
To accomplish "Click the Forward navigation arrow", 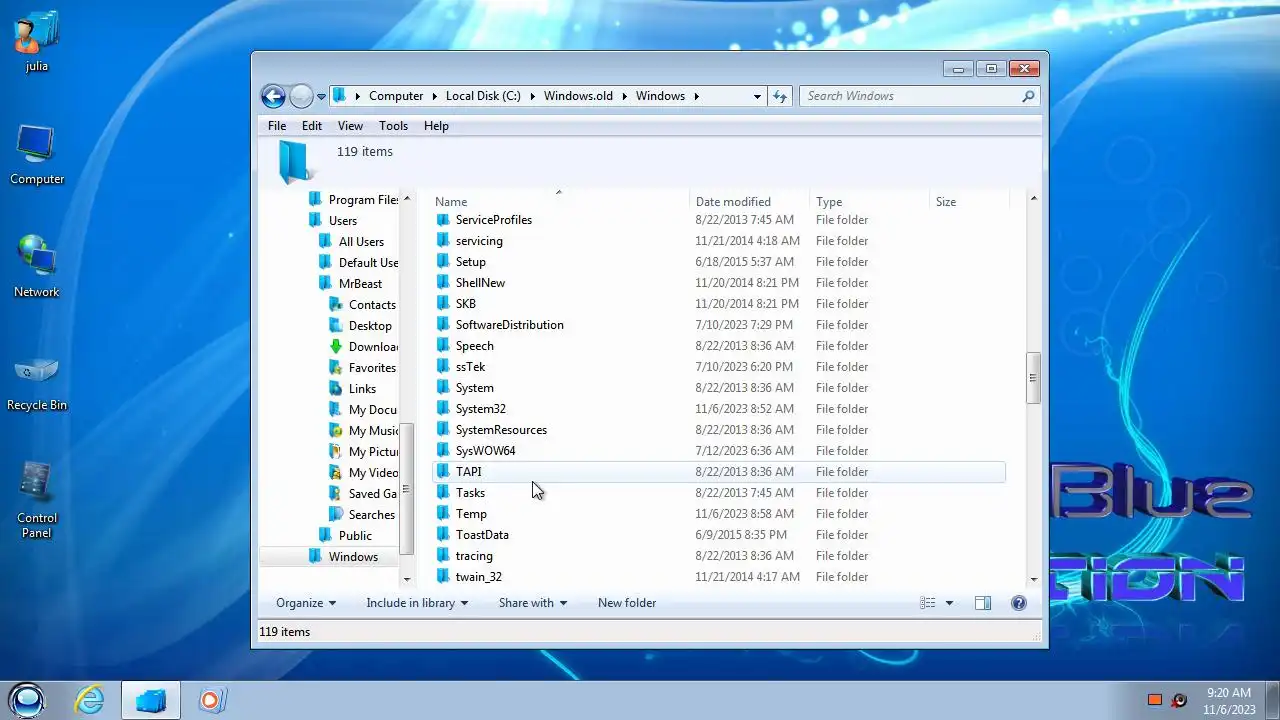I will pos(301,96).
